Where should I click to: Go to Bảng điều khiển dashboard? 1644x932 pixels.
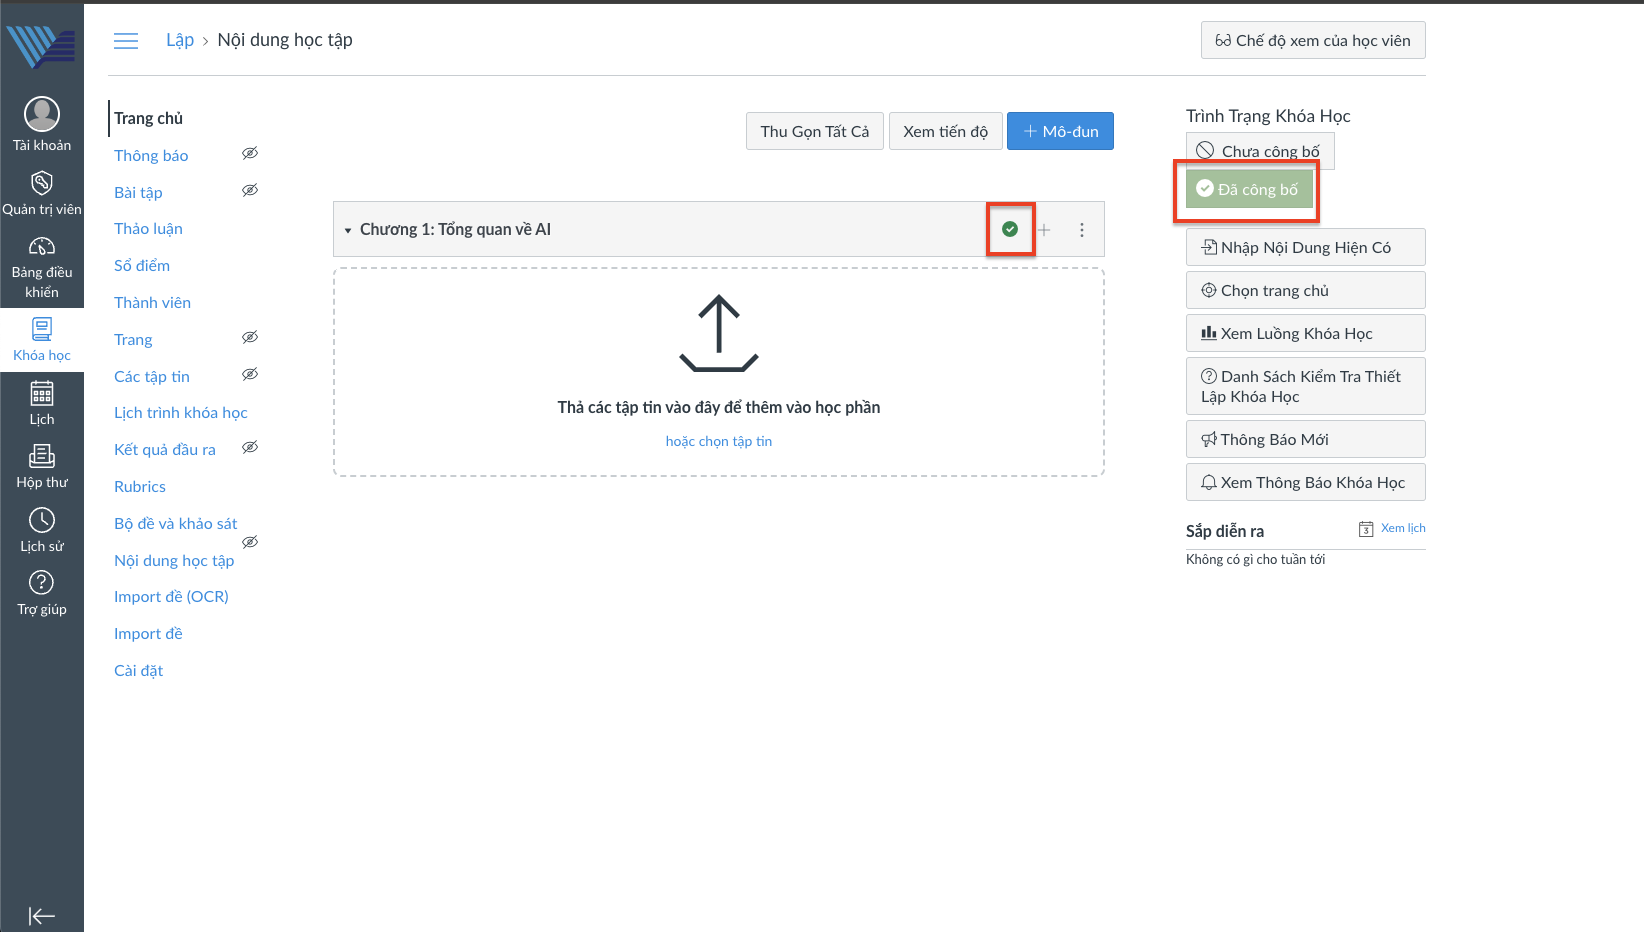42,247
